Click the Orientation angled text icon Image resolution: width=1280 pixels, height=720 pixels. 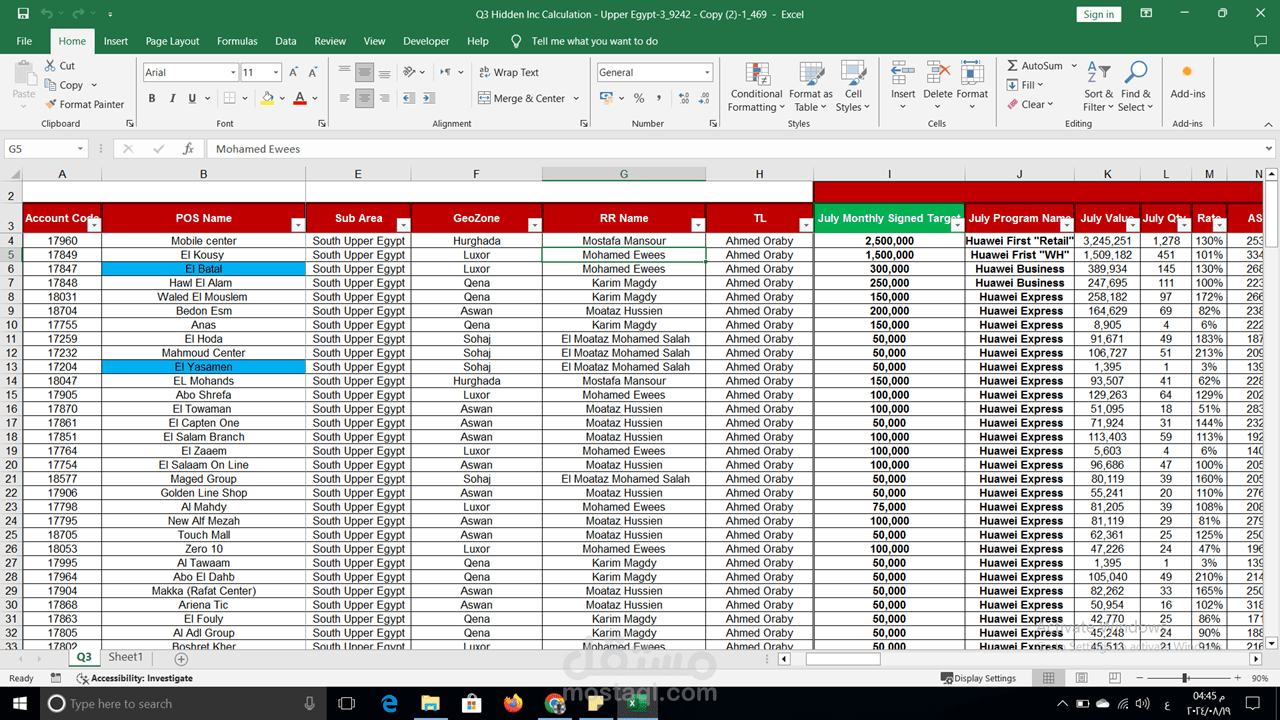(411, 72)
